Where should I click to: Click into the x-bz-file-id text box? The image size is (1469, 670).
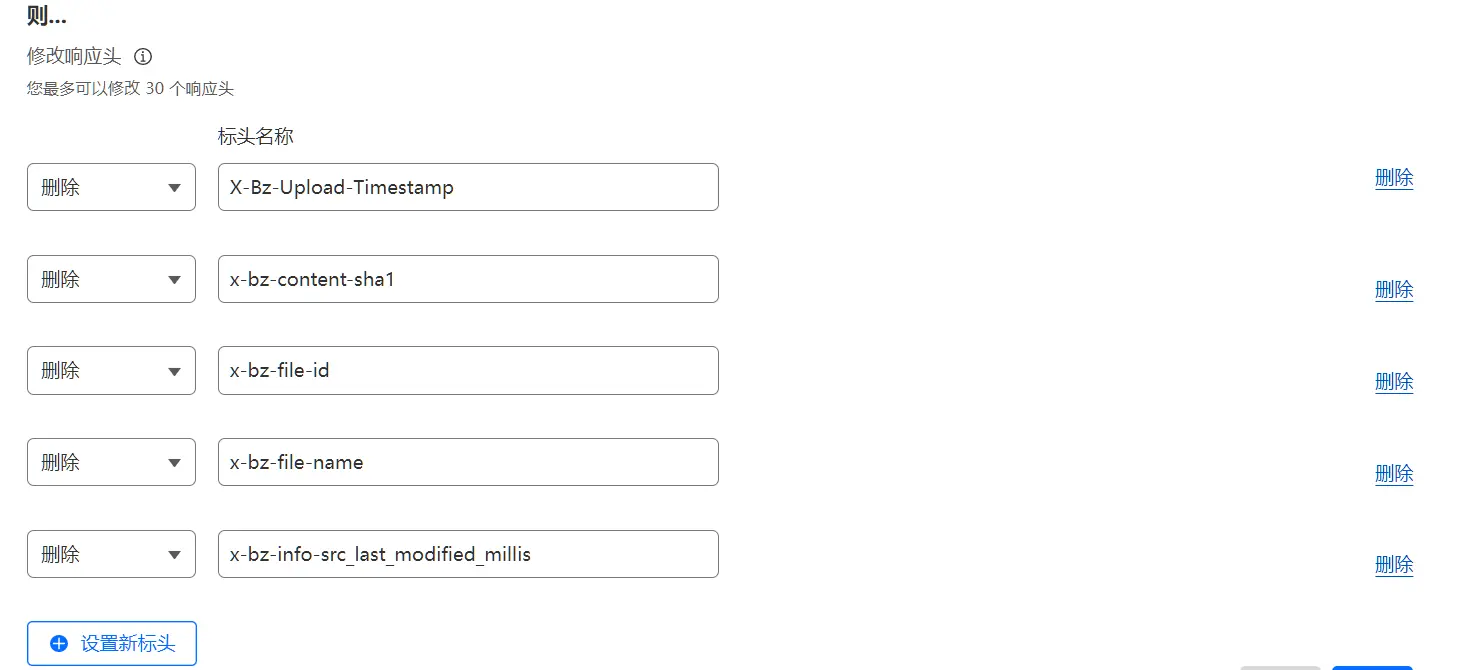tap(468, 370)
